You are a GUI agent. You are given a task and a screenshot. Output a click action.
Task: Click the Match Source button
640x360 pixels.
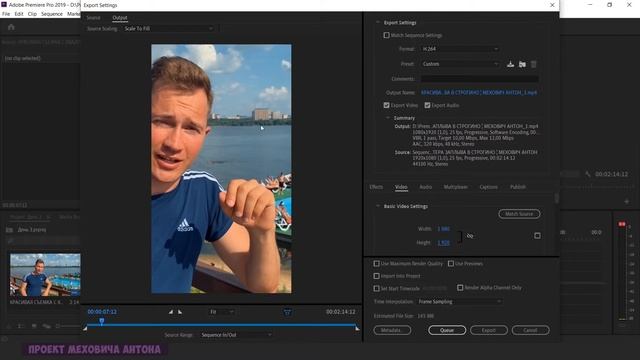click(x=519, y=214)
